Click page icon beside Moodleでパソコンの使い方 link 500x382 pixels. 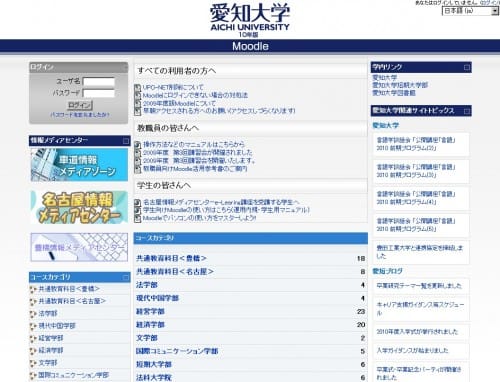[138, 218]
